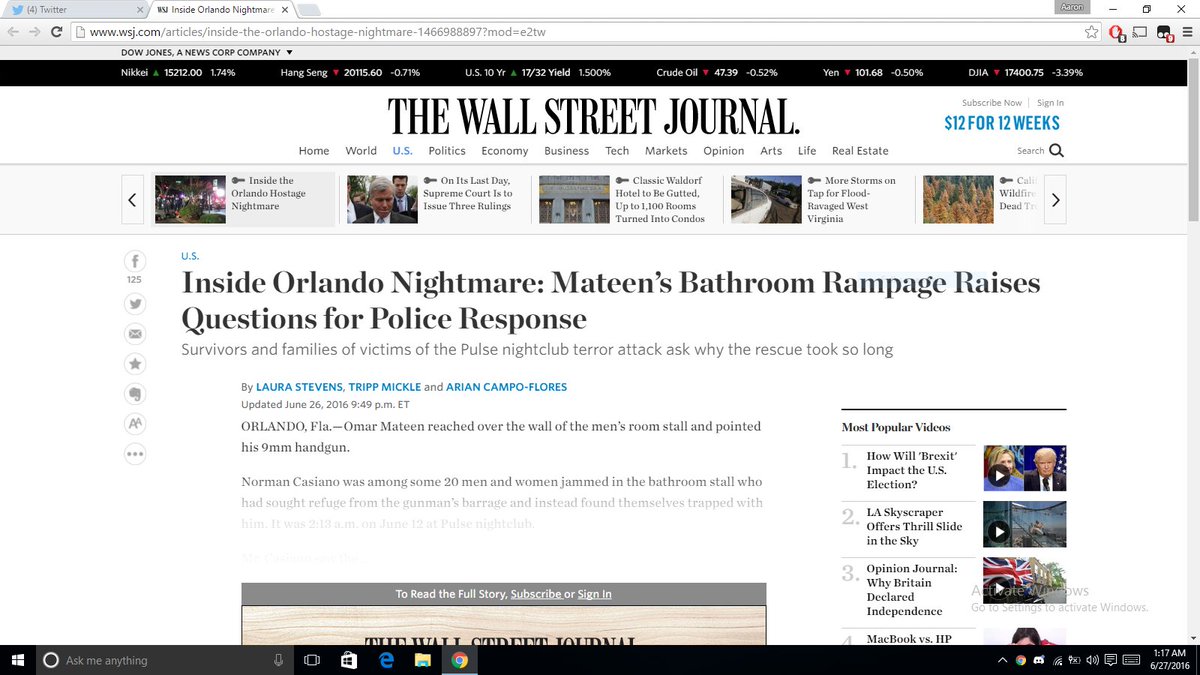Open Task View on taskbar

click(311, 660)
